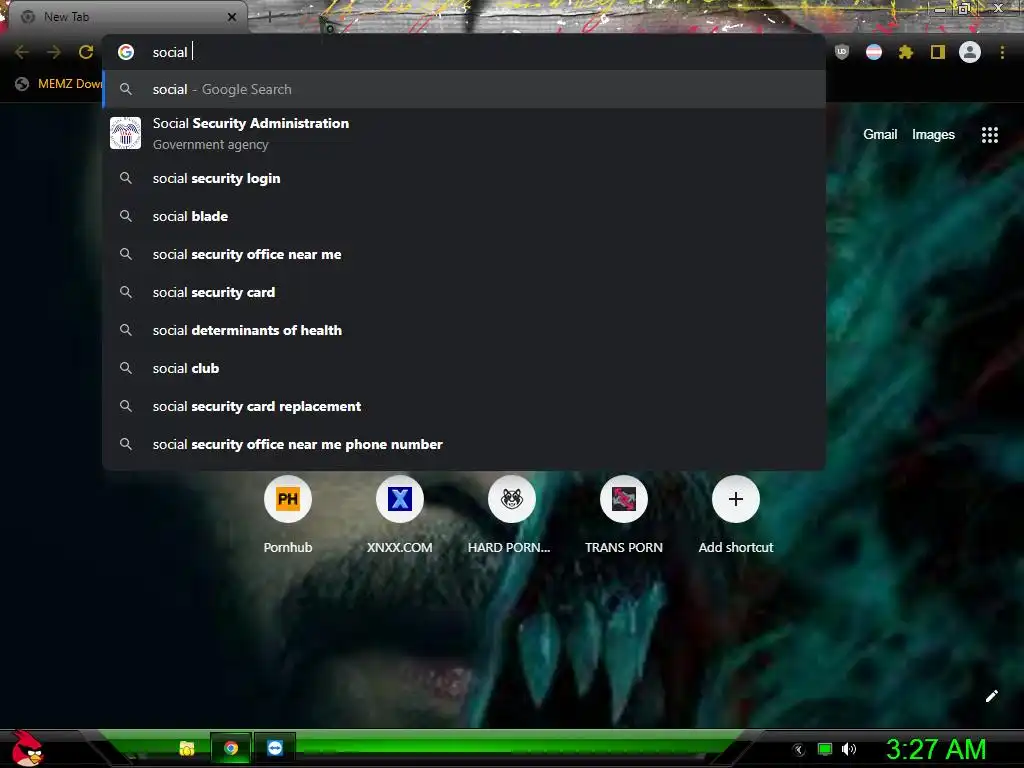The image size is (1024, 768).
Task: Open the uBlock Origin shield extension
Action: coord(842,52)
